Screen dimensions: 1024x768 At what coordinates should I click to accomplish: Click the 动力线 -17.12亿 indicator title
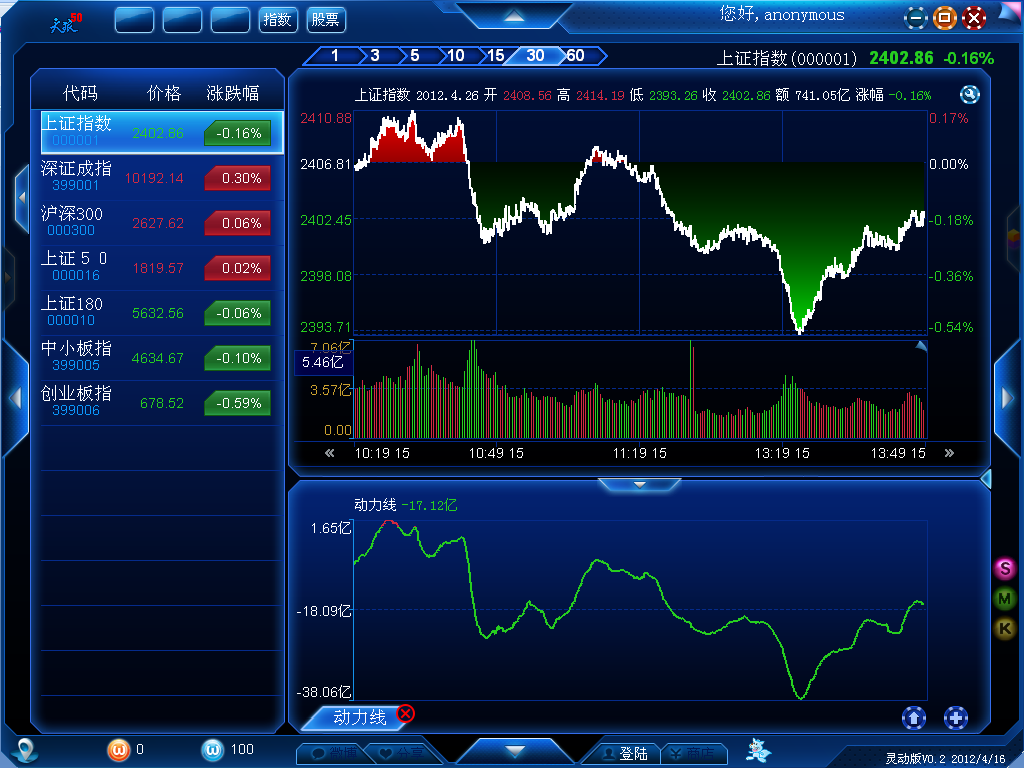(x=406, y=505)
